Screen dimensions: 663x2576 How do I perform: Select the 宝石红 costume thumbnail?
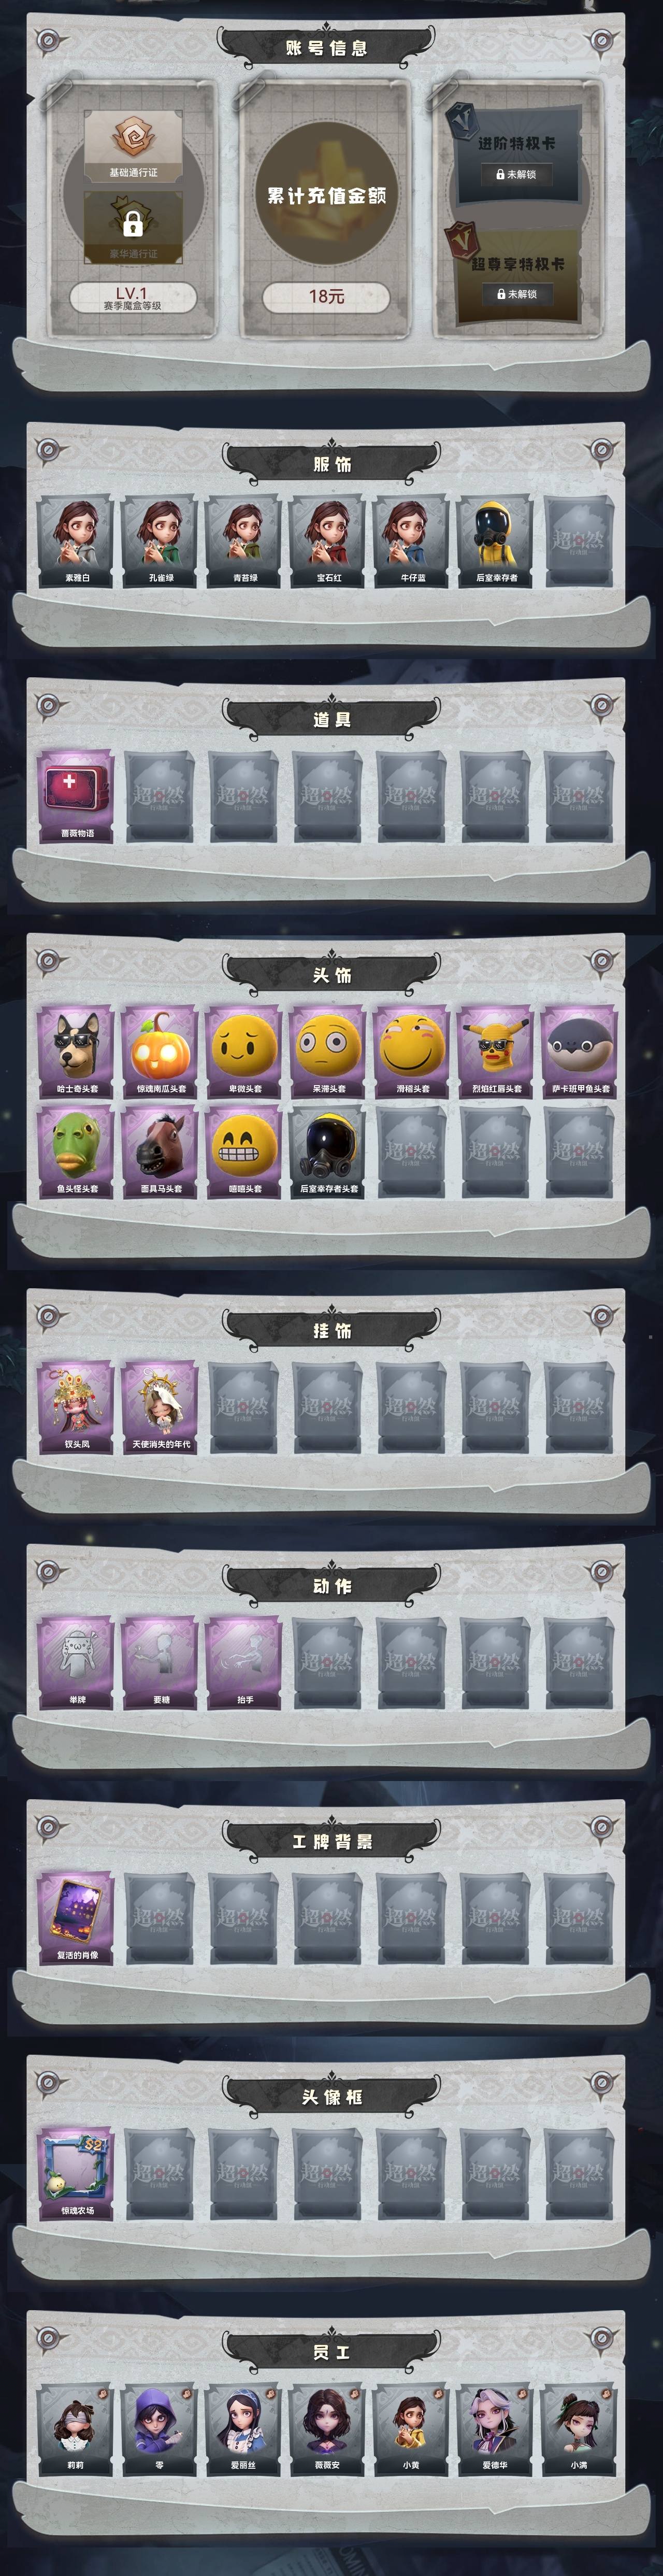click(x=328, y=541)
